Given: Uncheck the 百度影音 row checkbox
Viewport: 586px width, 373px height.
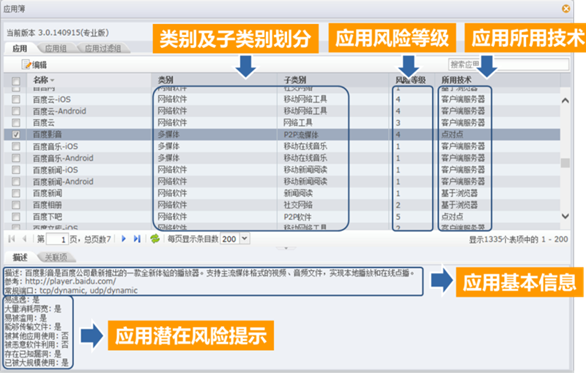Looking at the screenshot, I should tap(16, 135).
